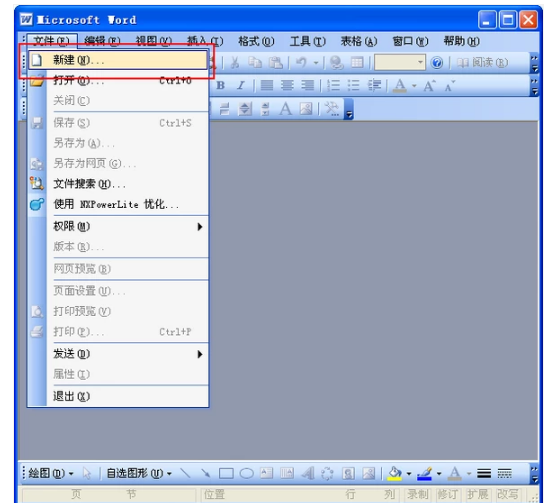Toggle the 录制 recording indicator in status bar
Image resolution: width=547 pixels, height=503 pixels.
click(417, 494)
